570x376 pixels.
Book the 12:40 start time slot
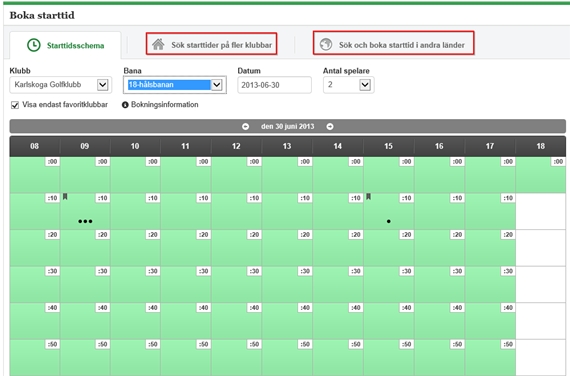(x=237, y=321)
